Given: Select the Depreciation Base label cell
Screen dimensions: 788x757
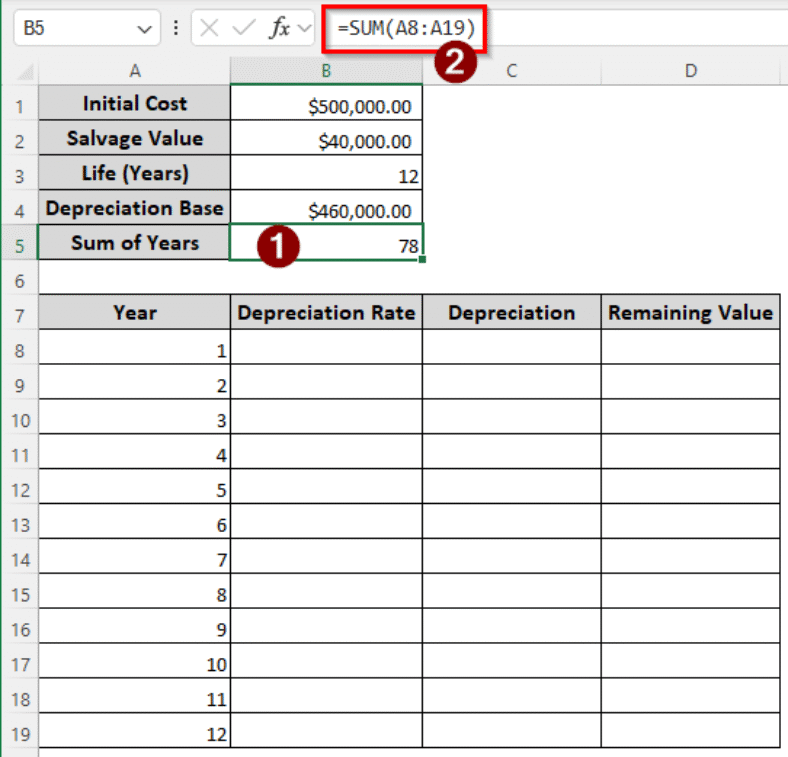Looking at the screenshot, I should (x=135, y=208).
